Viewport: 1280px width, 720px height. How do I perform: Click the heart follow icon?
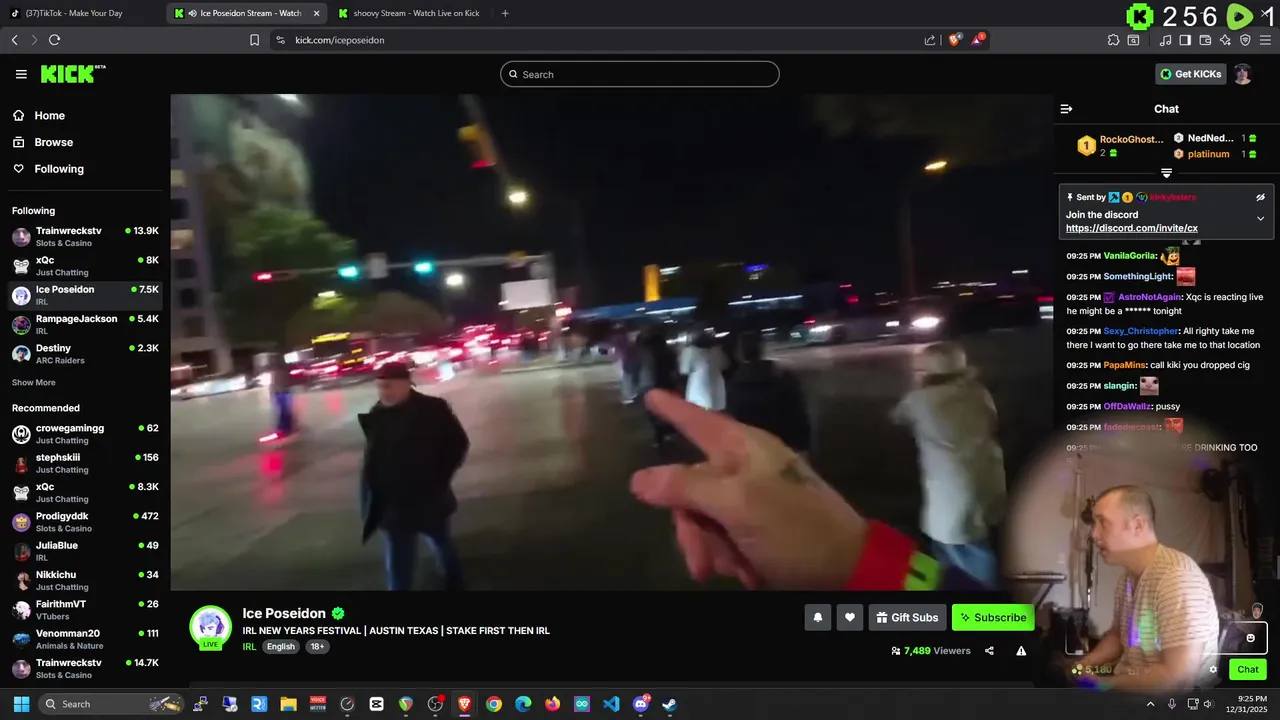(849, 618)
